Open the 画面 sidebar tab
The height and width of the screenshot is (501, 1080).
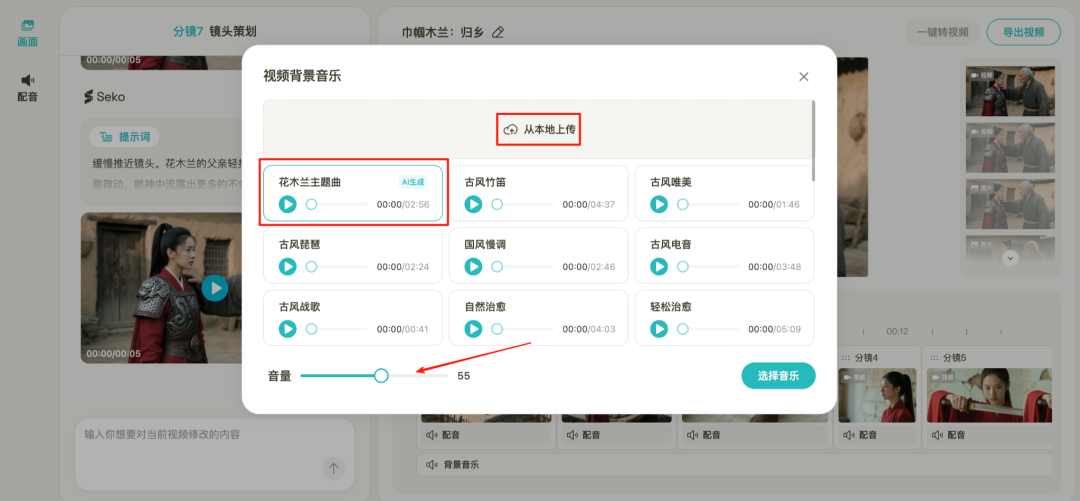pyautogui.click(x=28, y=33)
